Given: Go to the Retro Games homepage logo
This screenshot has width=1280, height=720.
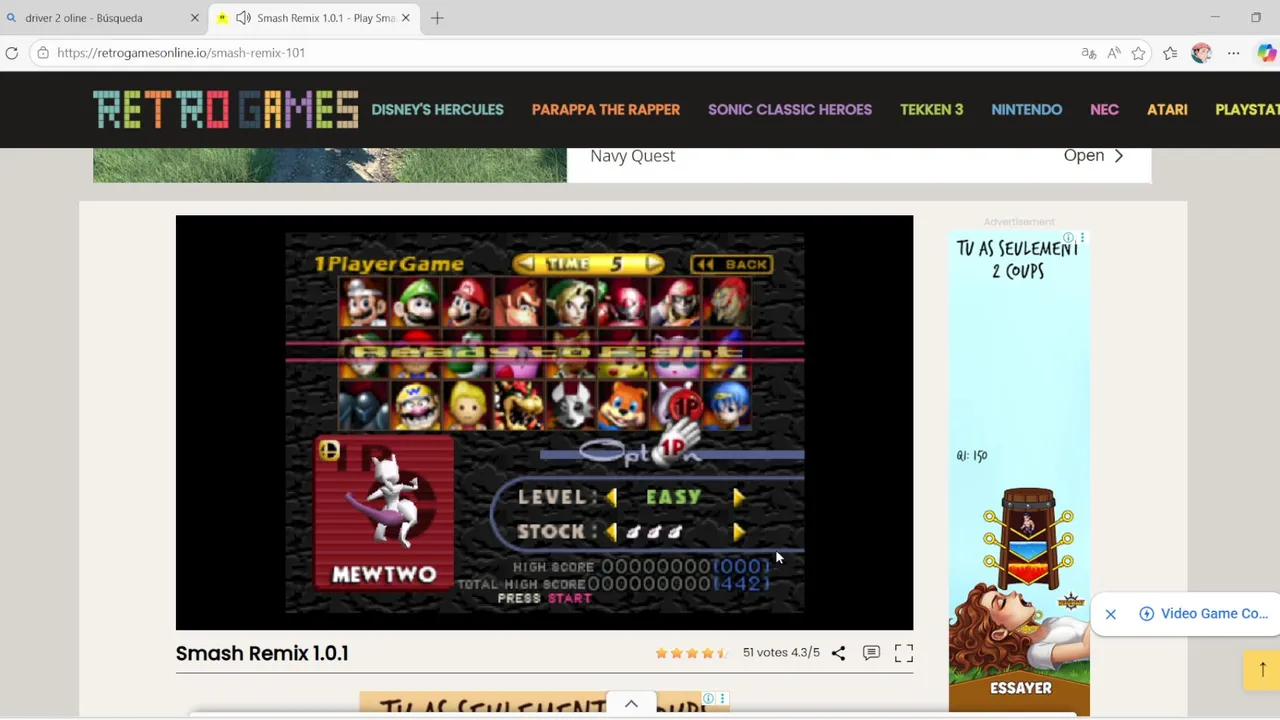Looking at the screenshot, I should (226, 110).
